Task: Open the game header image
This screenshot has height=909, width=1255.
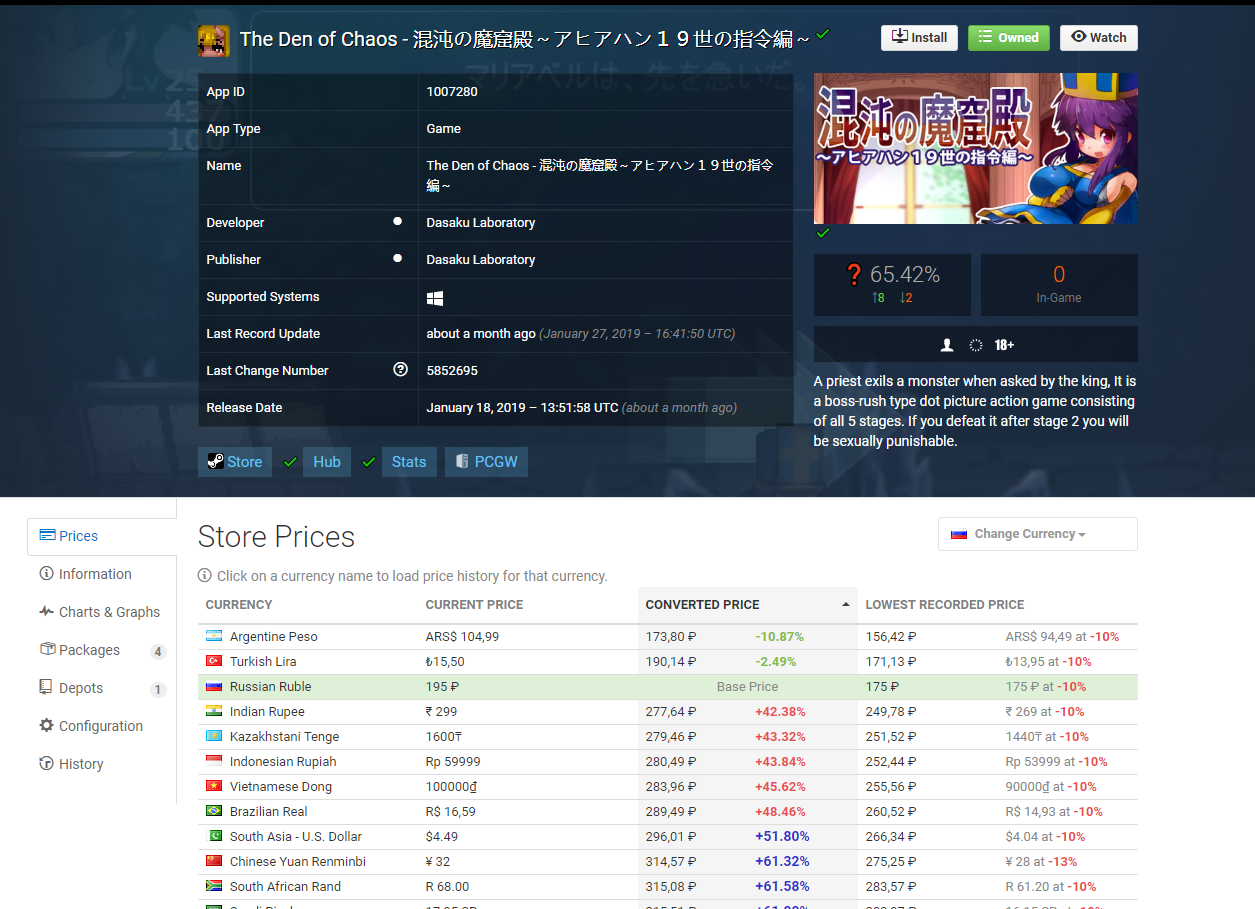Action: point(975,148)
